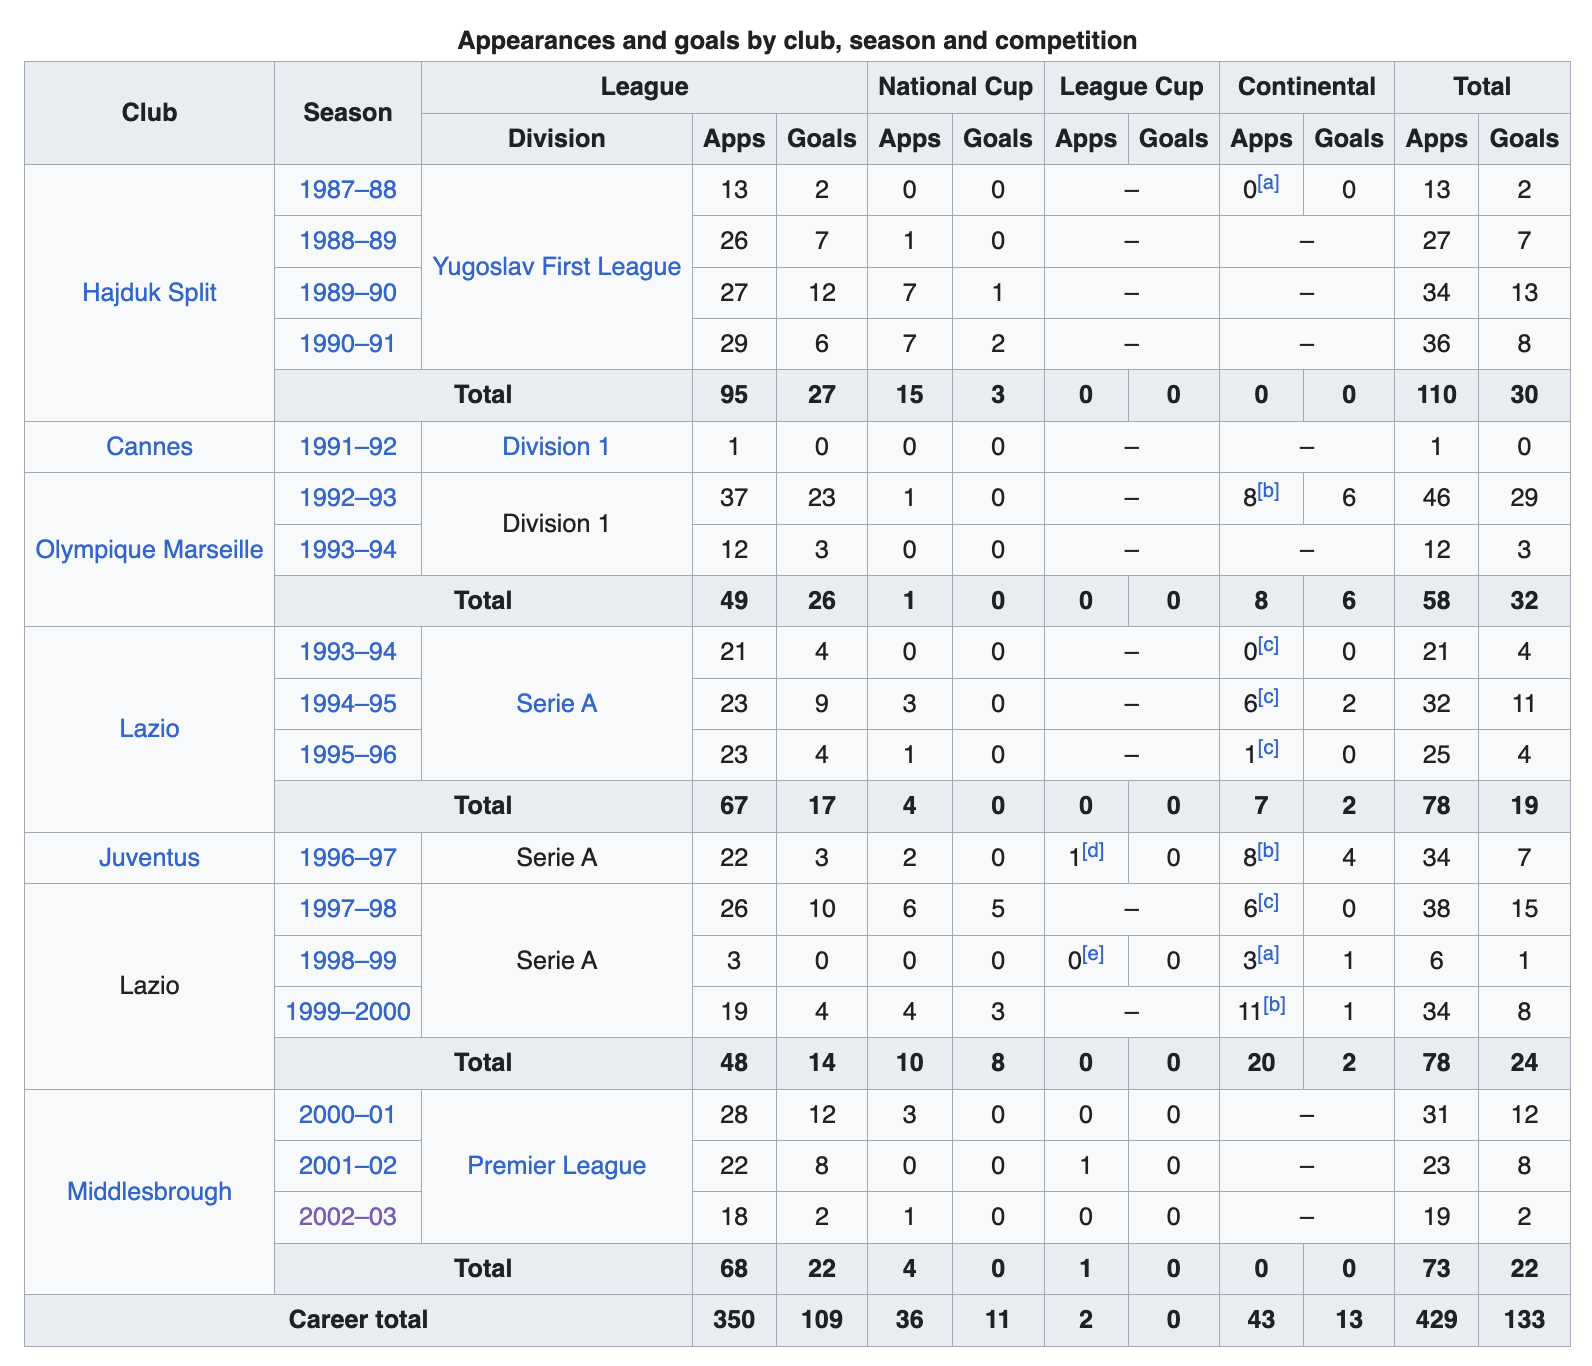Open the Olympique Marseille club link
This screenshot has width=1592, height=1366.
[x=149, y=550]
